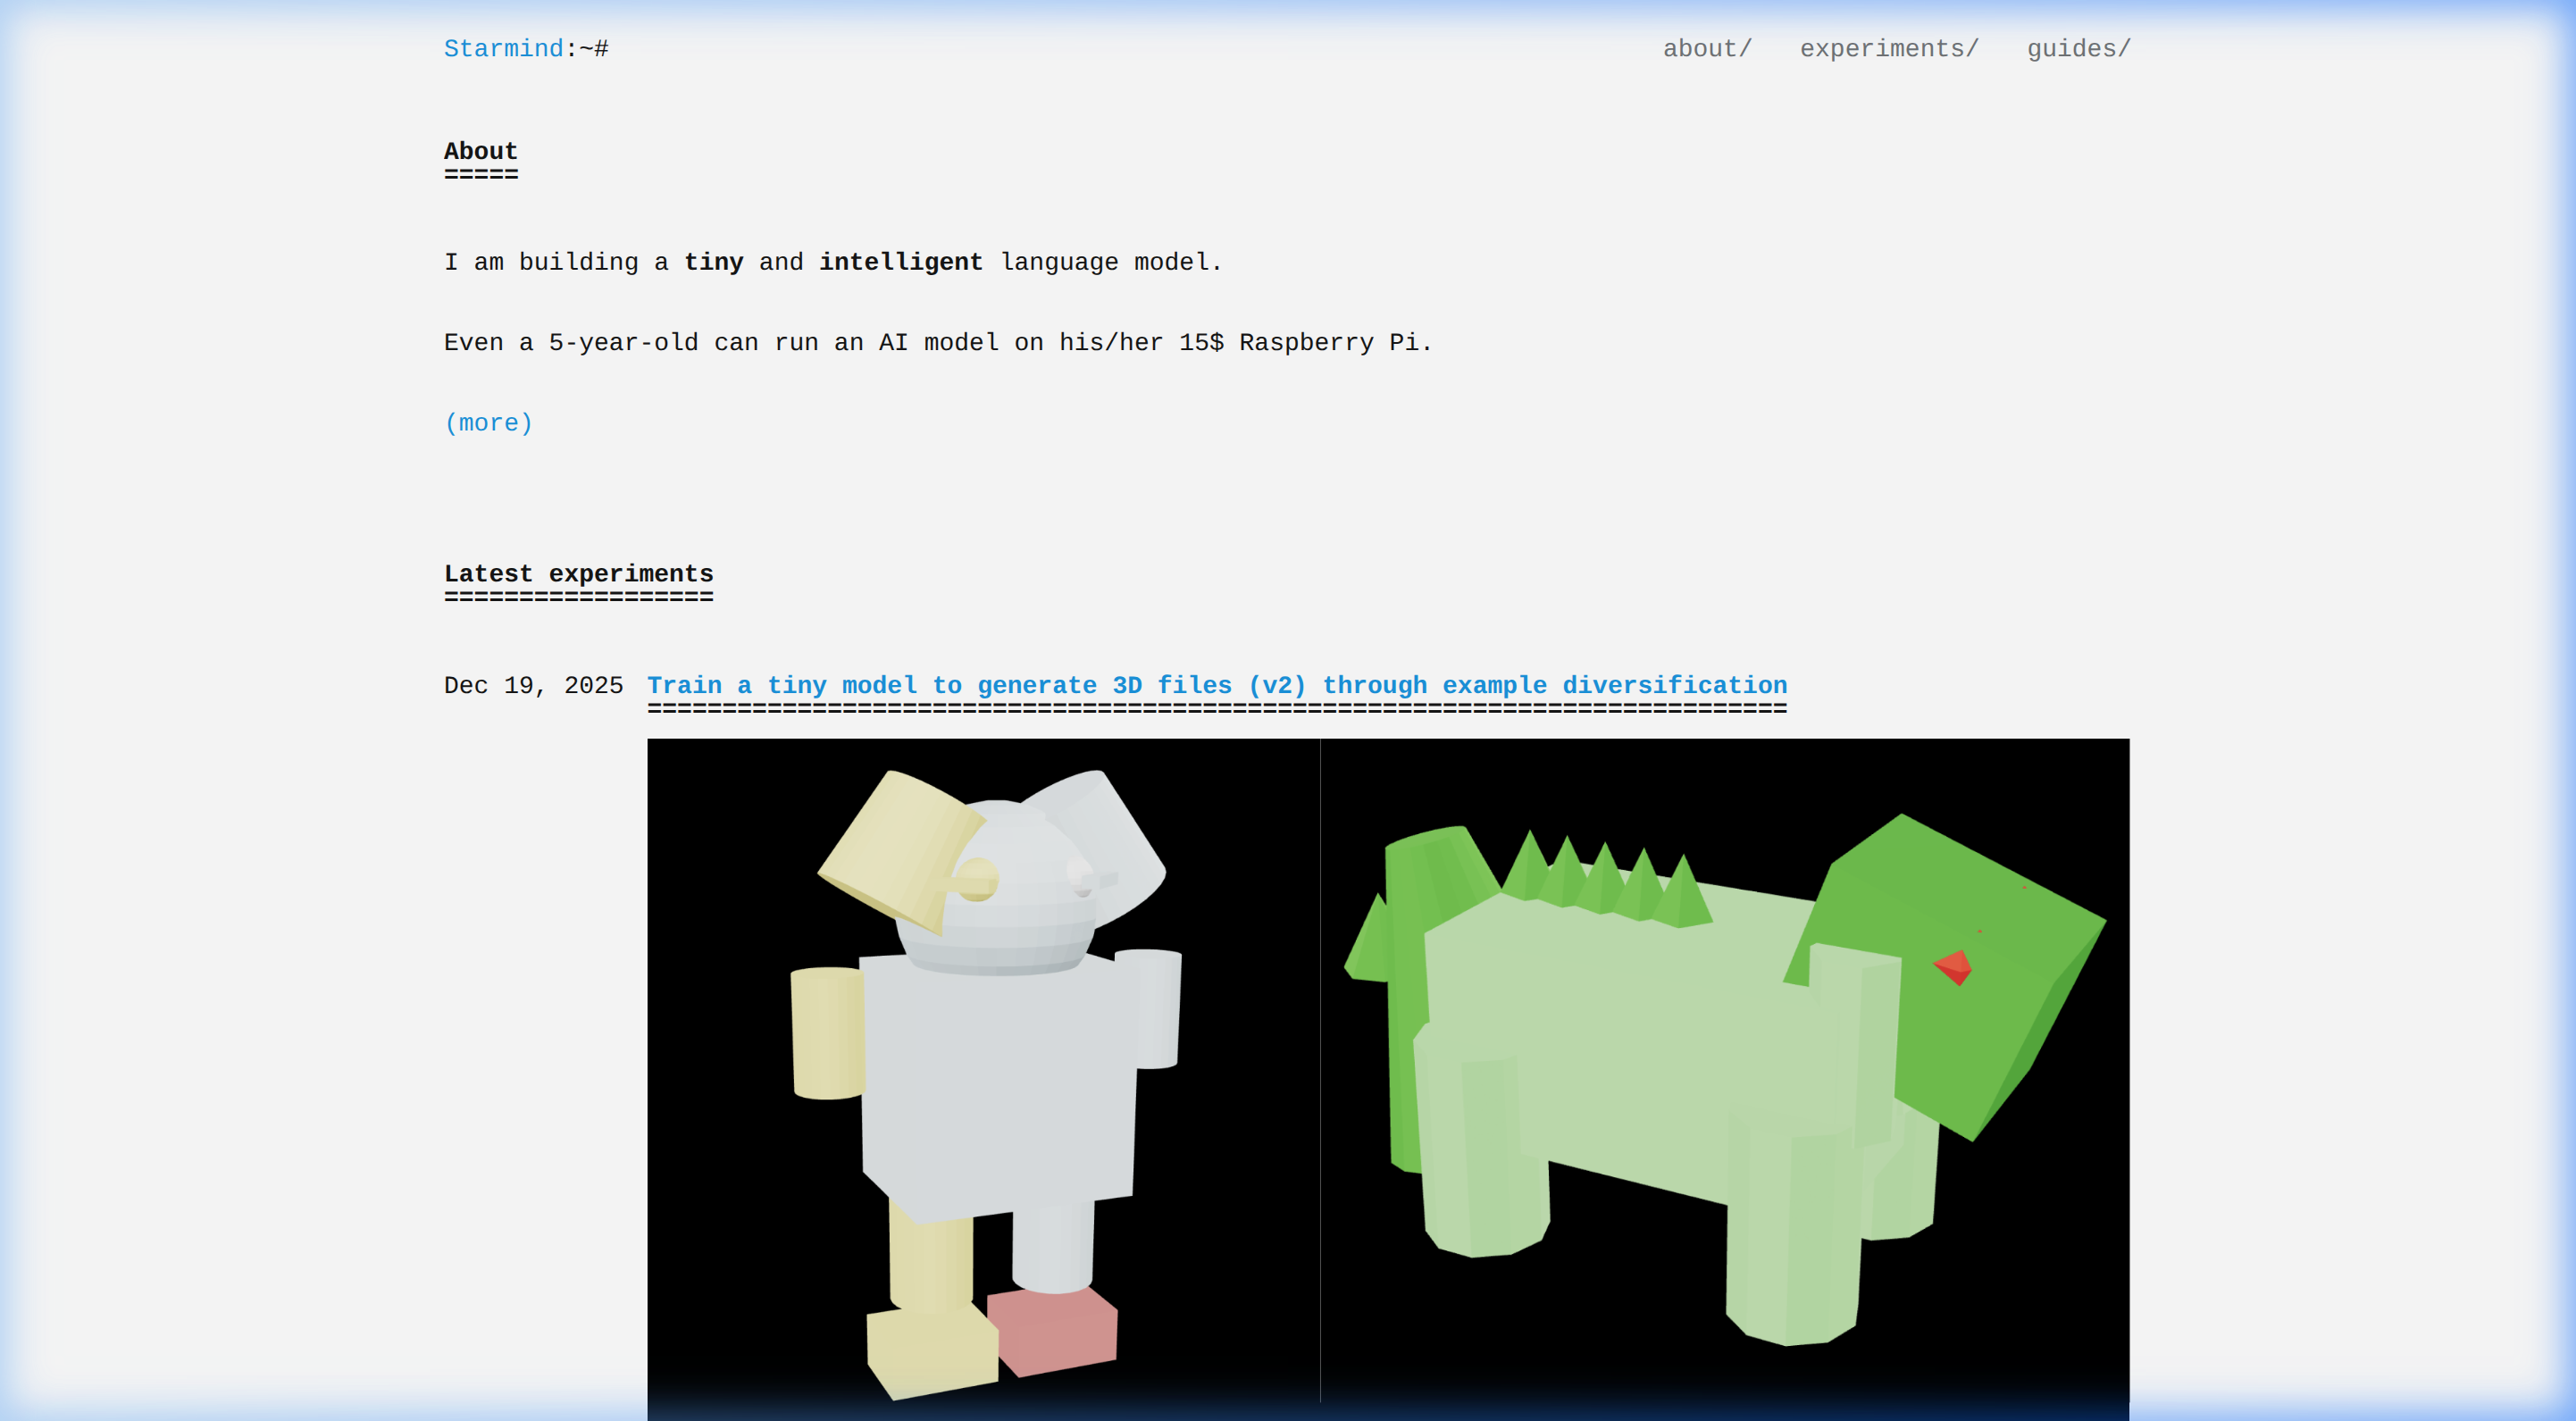The image size is (2576, 1421).
Task: Go to the experiments/ section
Action: [1888, 49]
